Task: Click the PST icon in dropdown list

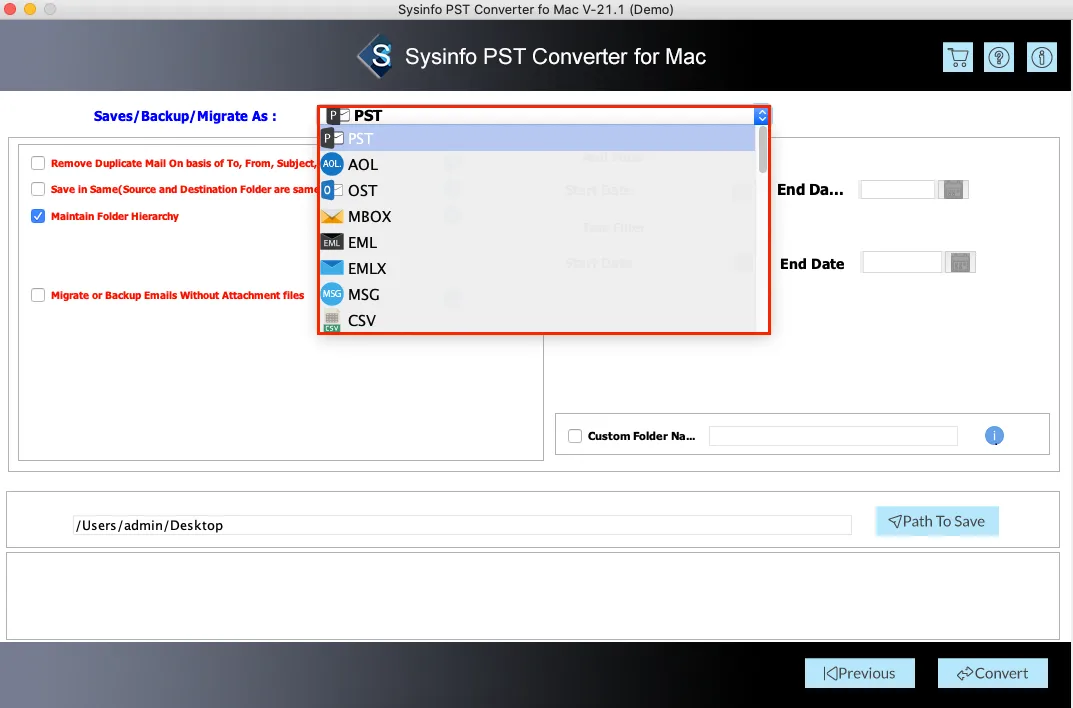Action: (x=333, y=138)
